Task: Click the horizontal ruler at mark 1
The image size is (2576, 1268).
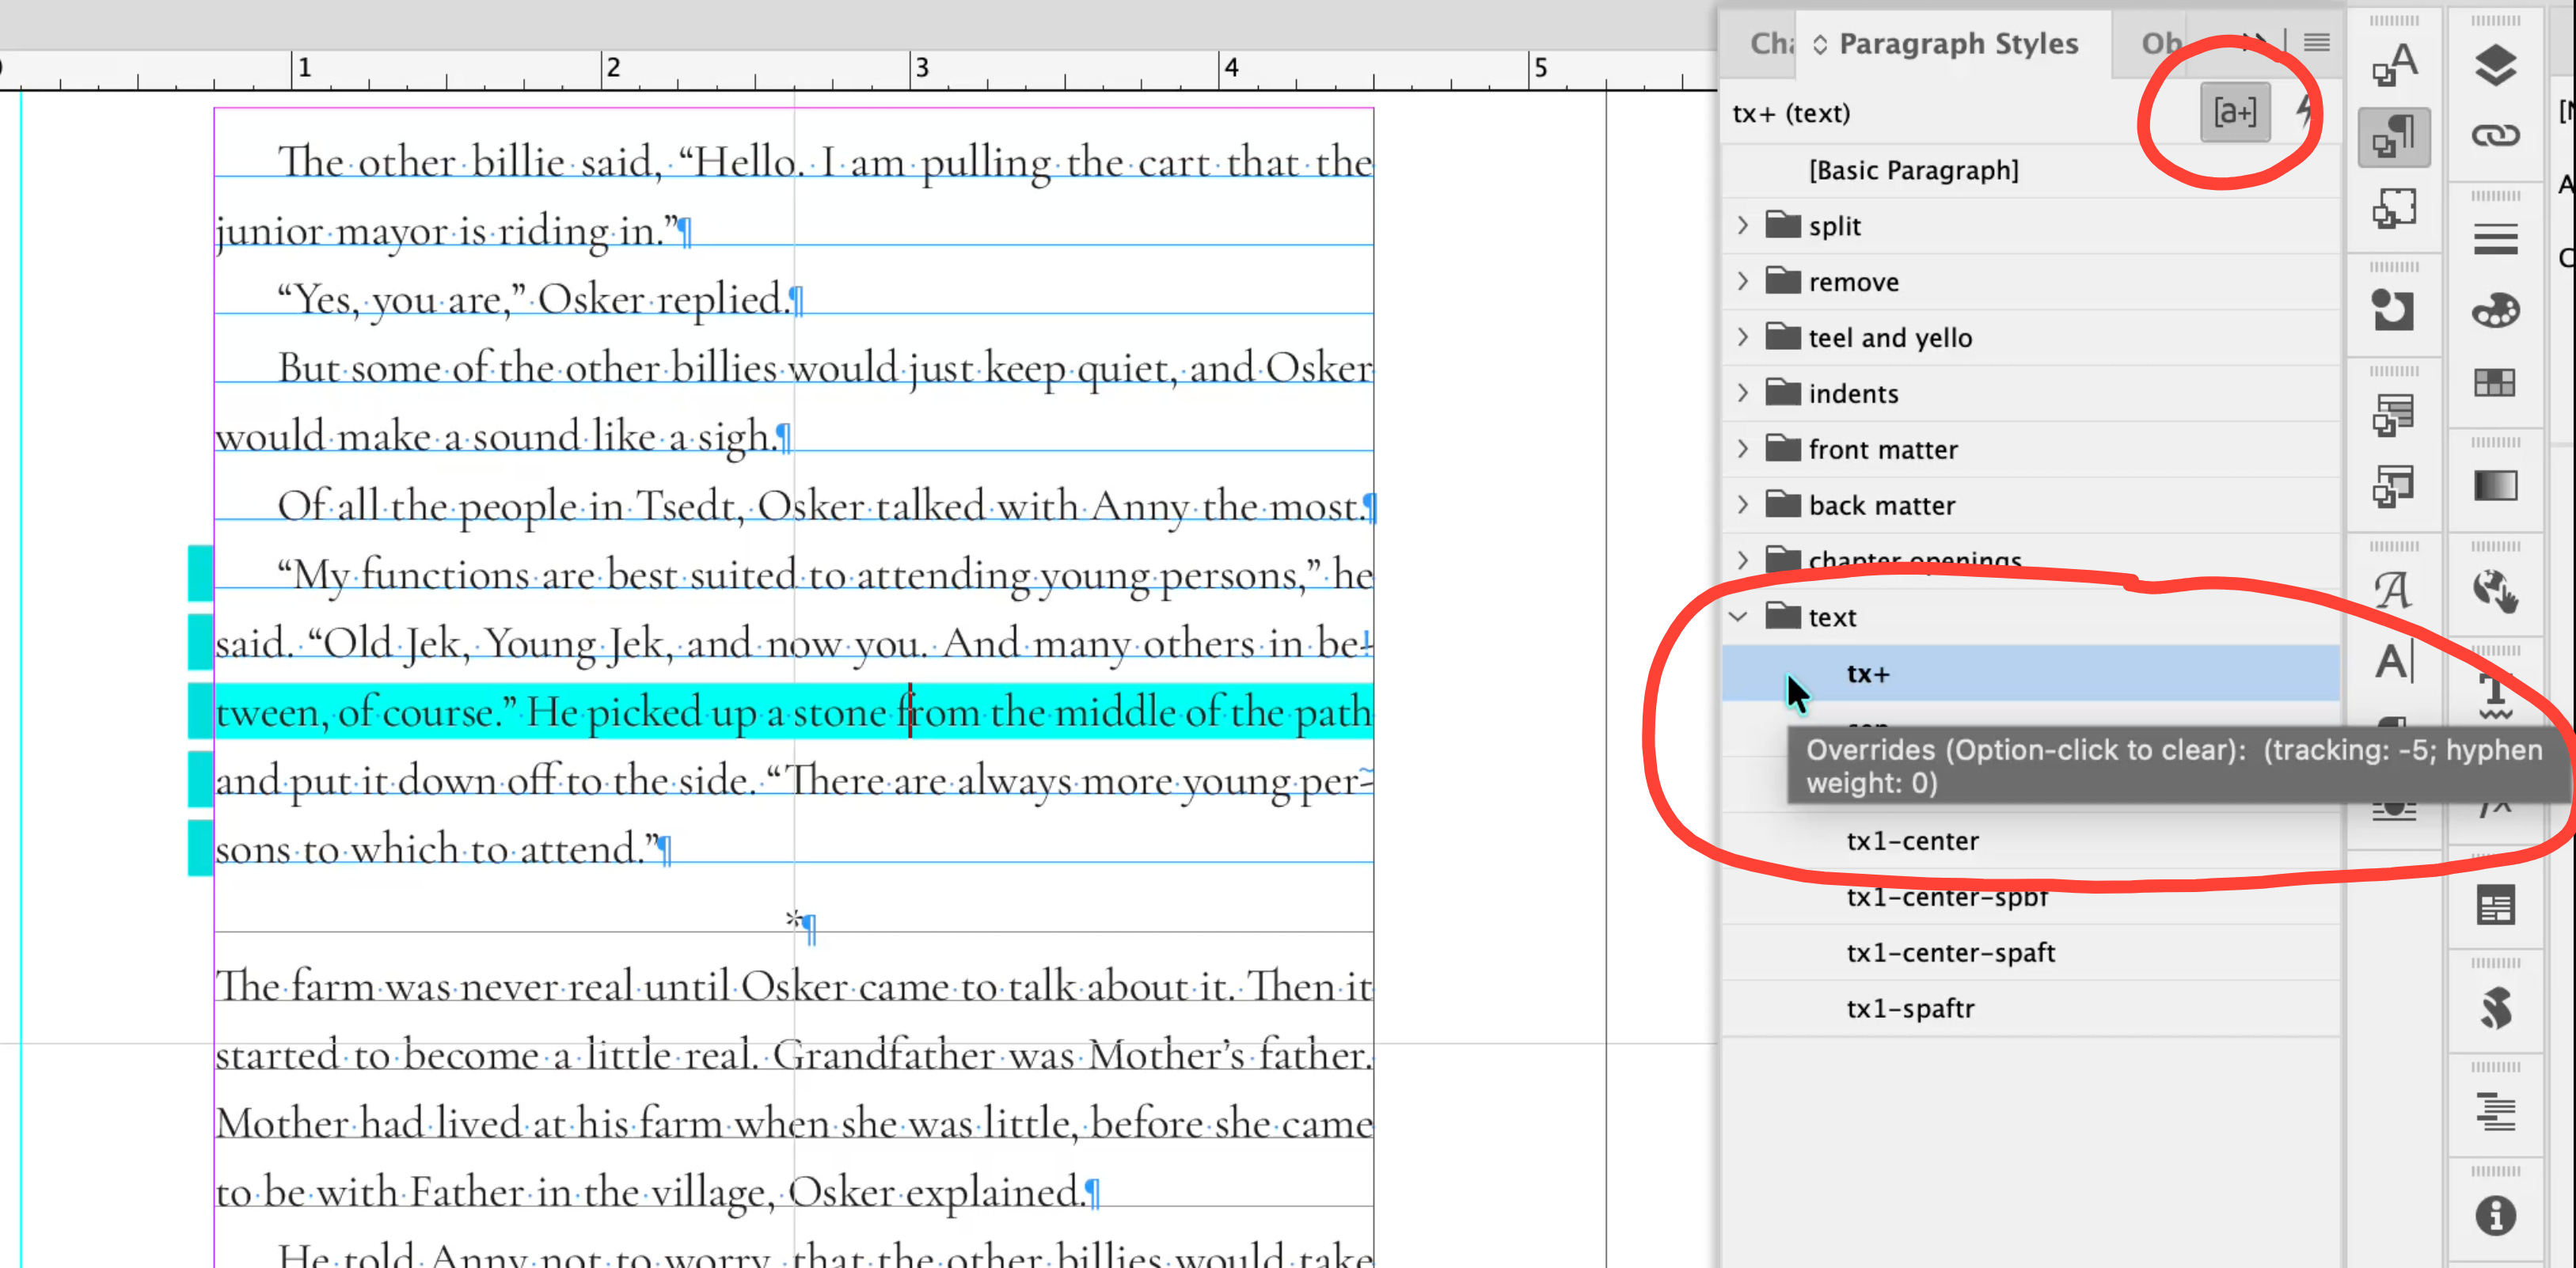Action: click(303, 68)
